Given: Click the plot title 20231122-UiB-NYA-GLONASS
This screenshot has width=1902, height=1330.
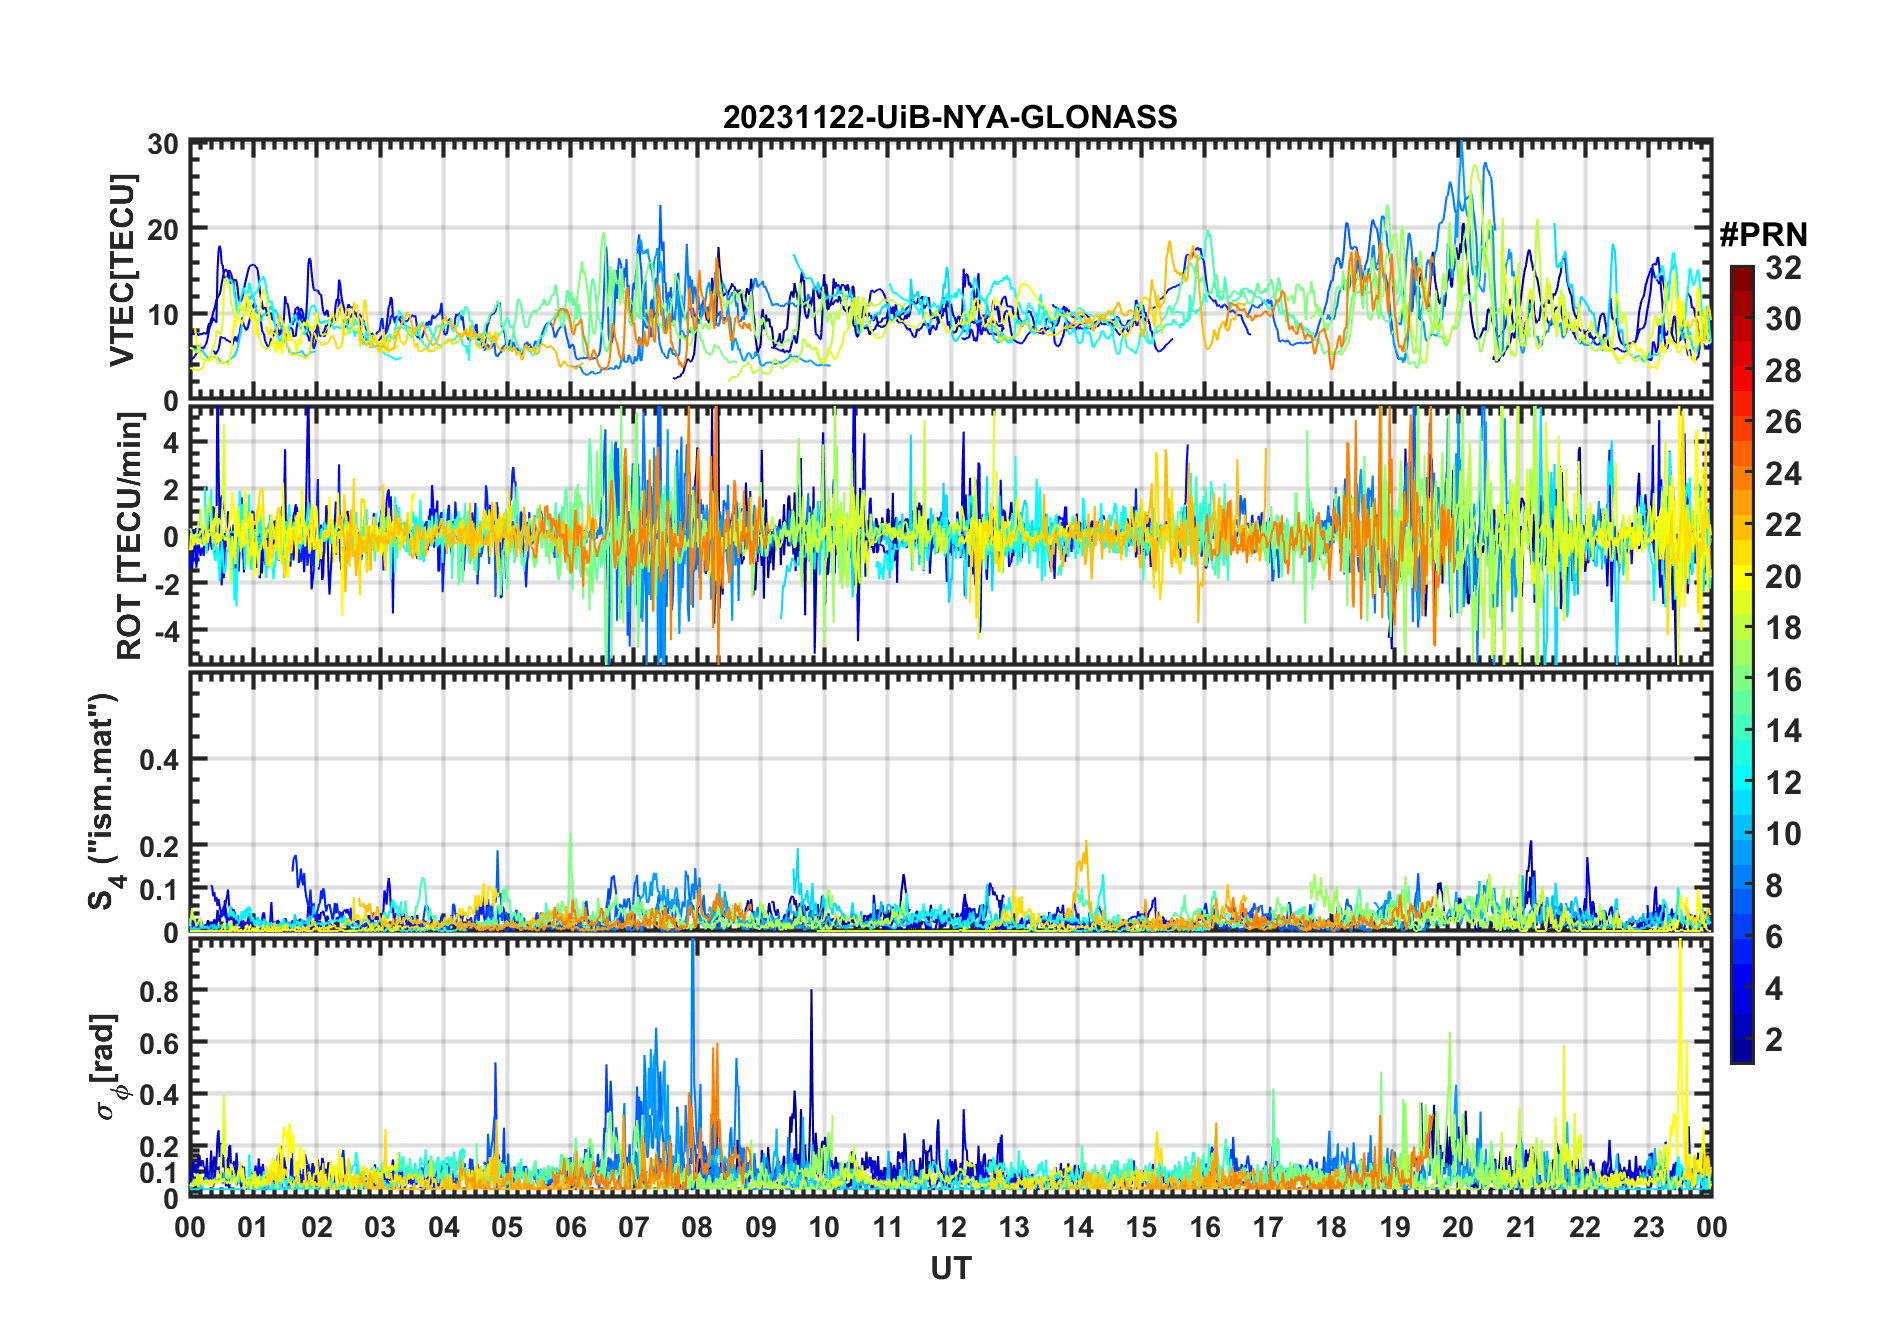Looking at the screenshot, I should pos(950,117).
